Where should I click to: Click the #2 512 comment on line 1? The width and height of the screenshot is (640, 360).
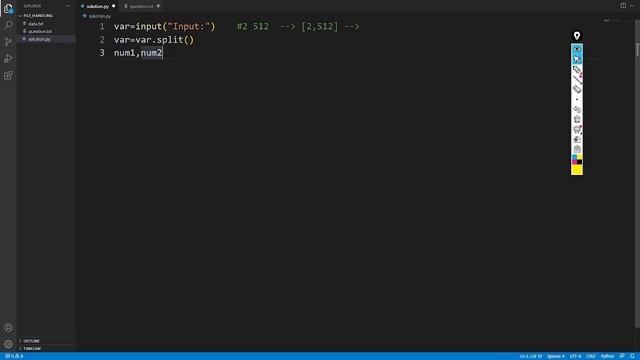(x=253, y=27)
